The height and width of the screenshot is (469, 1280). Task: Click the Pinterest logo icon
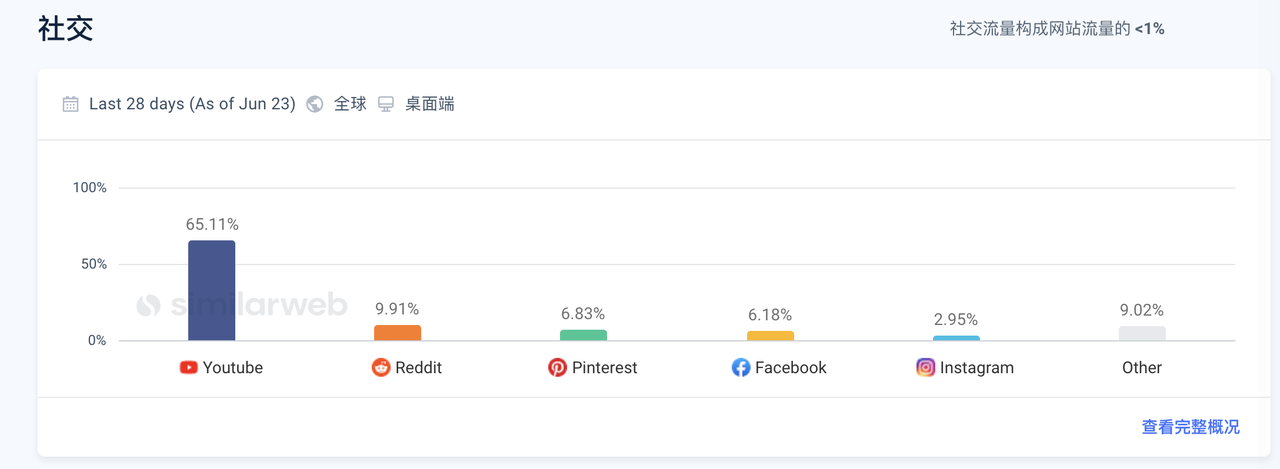pyautogui.click(x=557, y=368)
